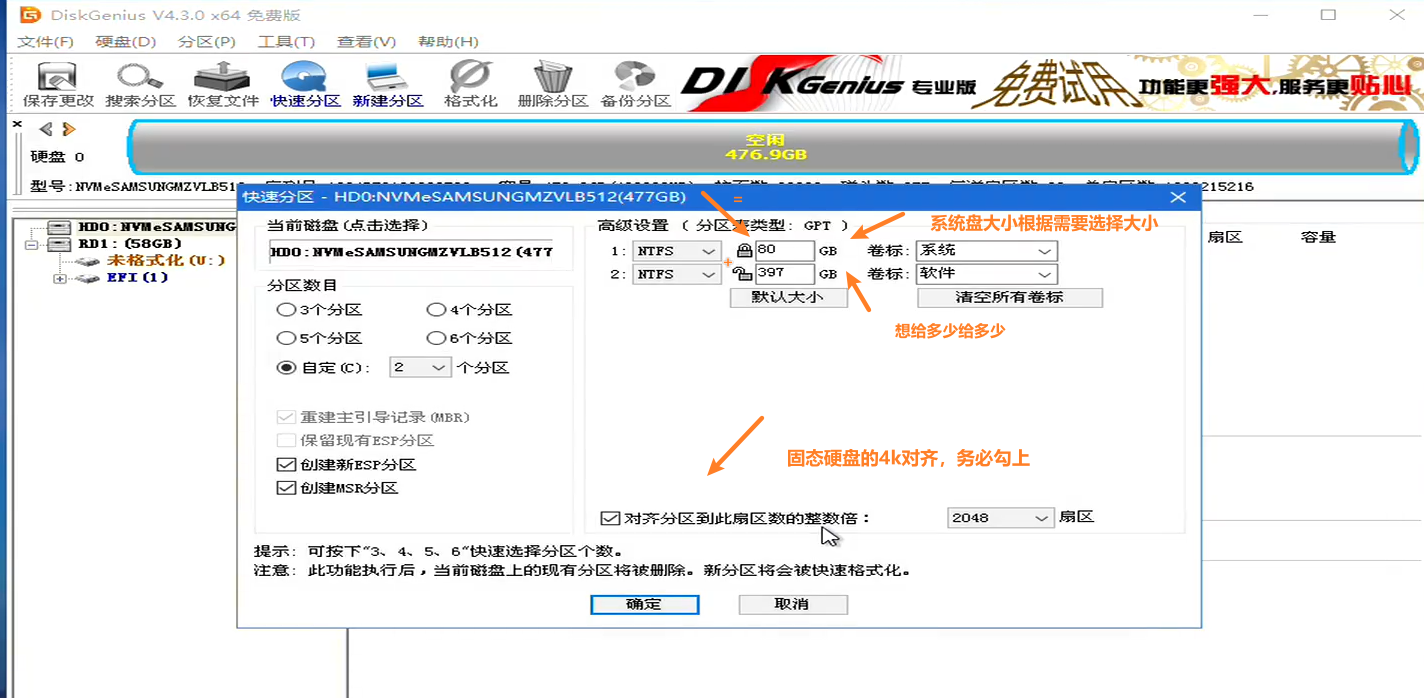Launch the 快速分区 quick partition tool
Viewport: 1424px width, 698px height.
305,84
